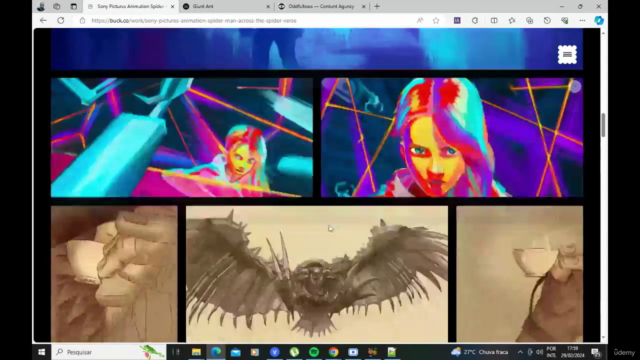The height and width of the screenshot is (360, 640).
Task: Close the Sony Pictures Animation tab
Action: point(172,7)
